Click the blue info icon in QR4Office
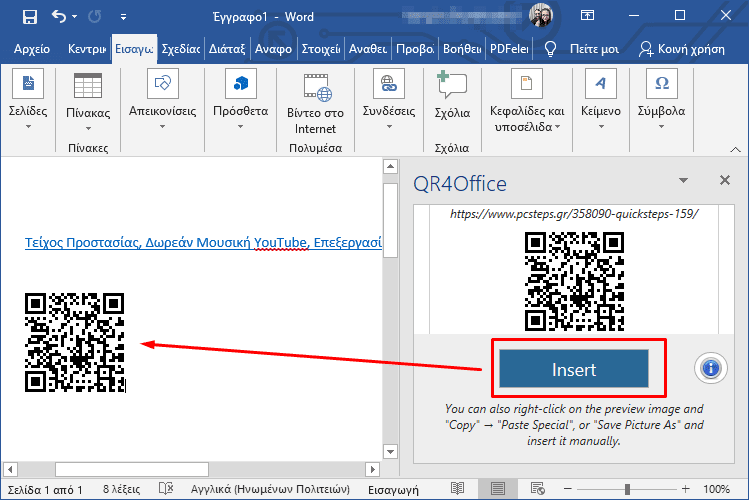This screenshot has height=500, width=749. point(710,369)
